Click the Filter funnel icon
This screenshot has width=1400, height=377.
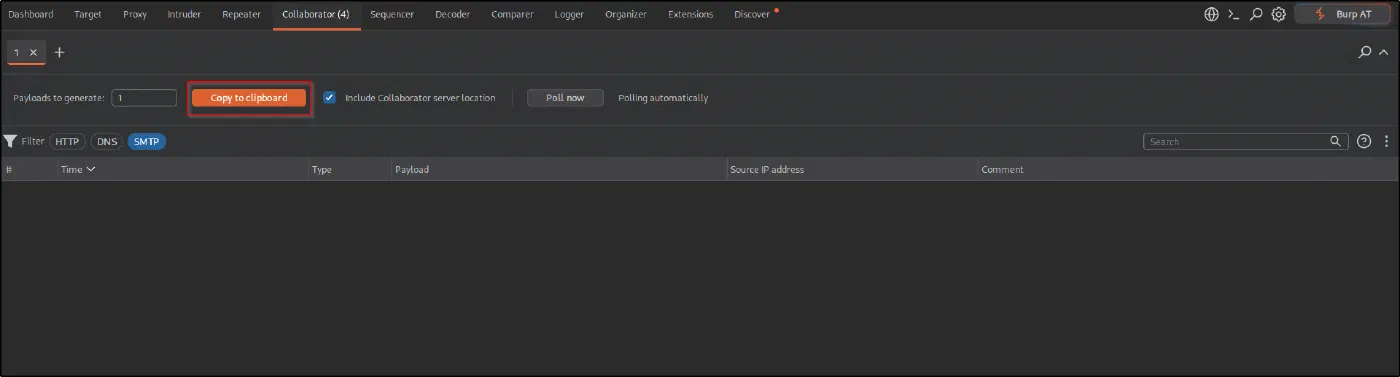10,141
